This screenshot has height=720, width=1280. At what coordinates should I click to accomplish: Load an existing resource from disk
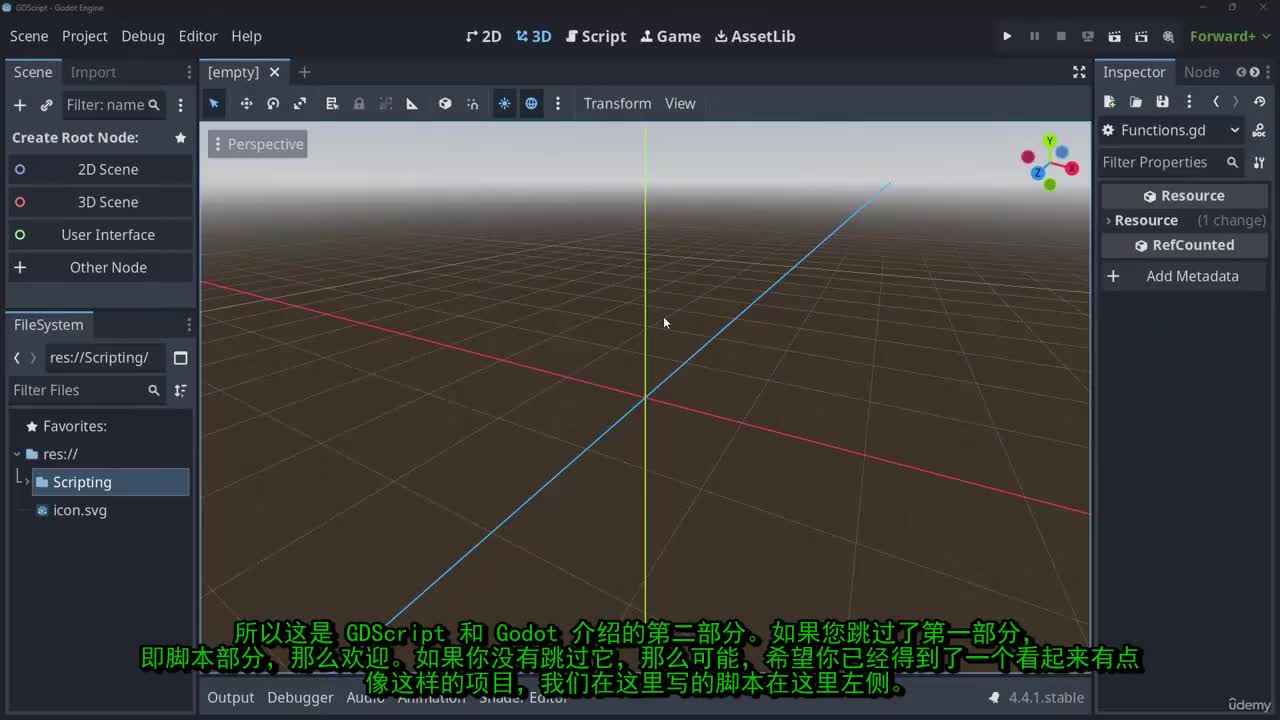tap(1136, 102)
